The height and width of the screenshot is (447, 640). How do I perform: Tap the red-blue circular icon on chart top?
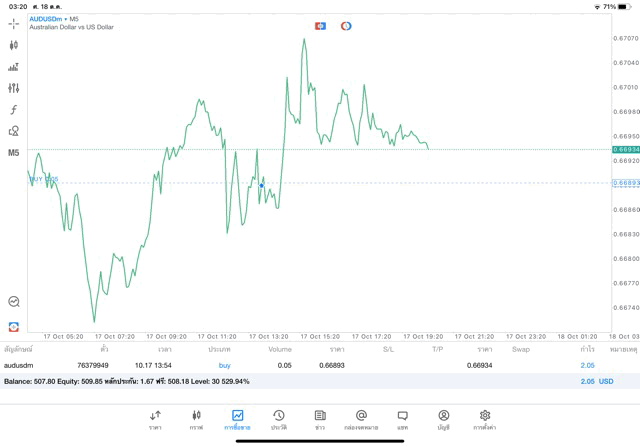tap(346, 26)
